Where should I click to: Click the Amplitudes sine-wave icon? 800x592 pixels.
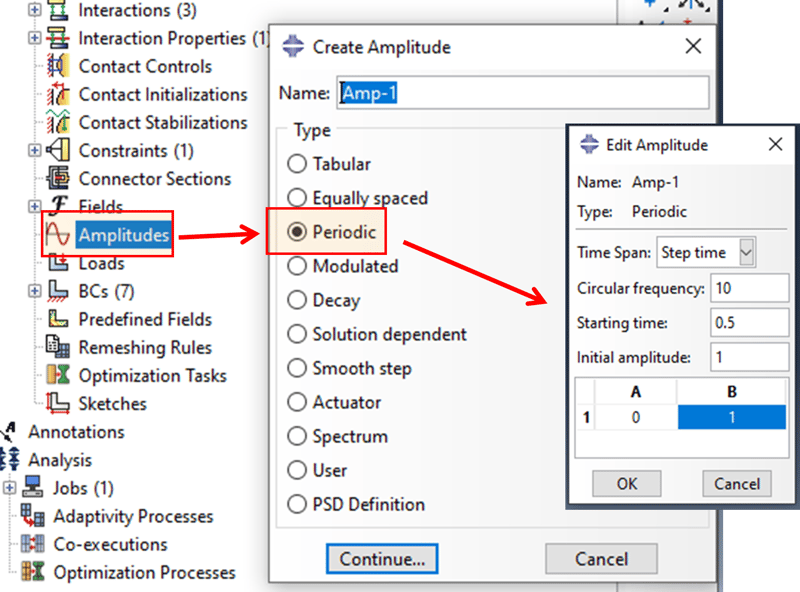point(57,234)
